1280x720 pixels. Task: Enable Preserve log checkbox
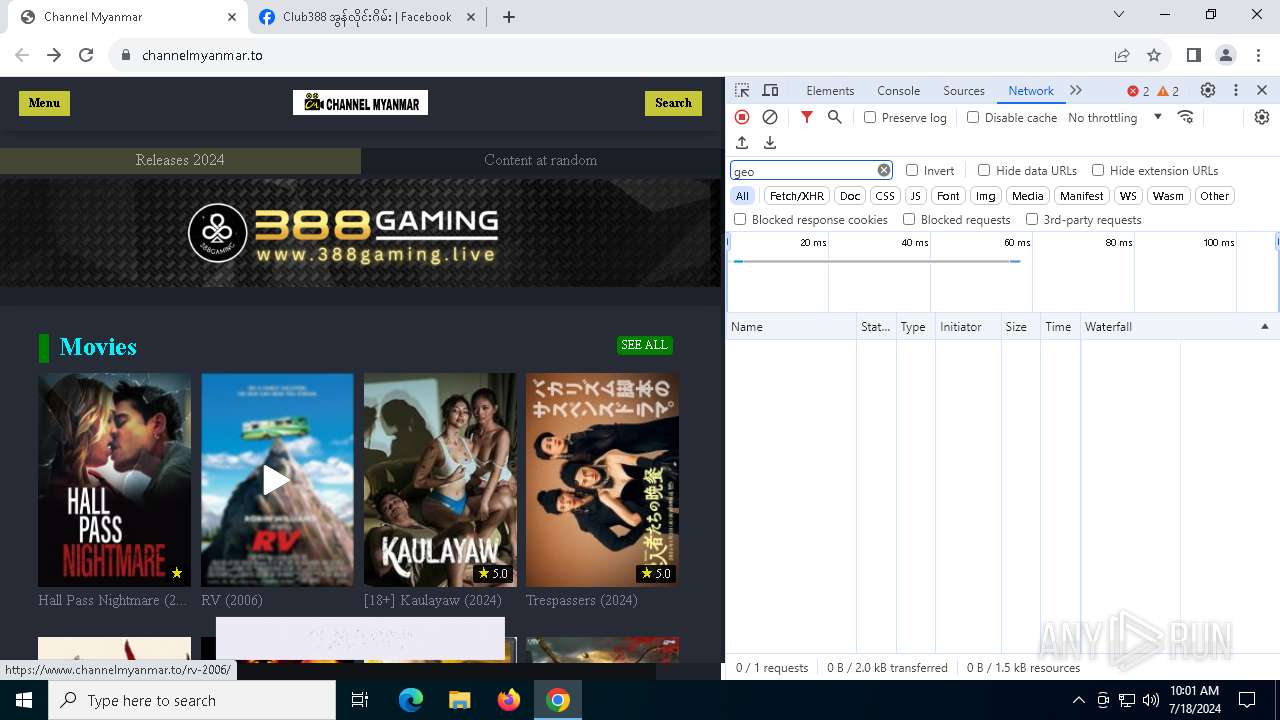pyautogui.click(x=870, y=117)
